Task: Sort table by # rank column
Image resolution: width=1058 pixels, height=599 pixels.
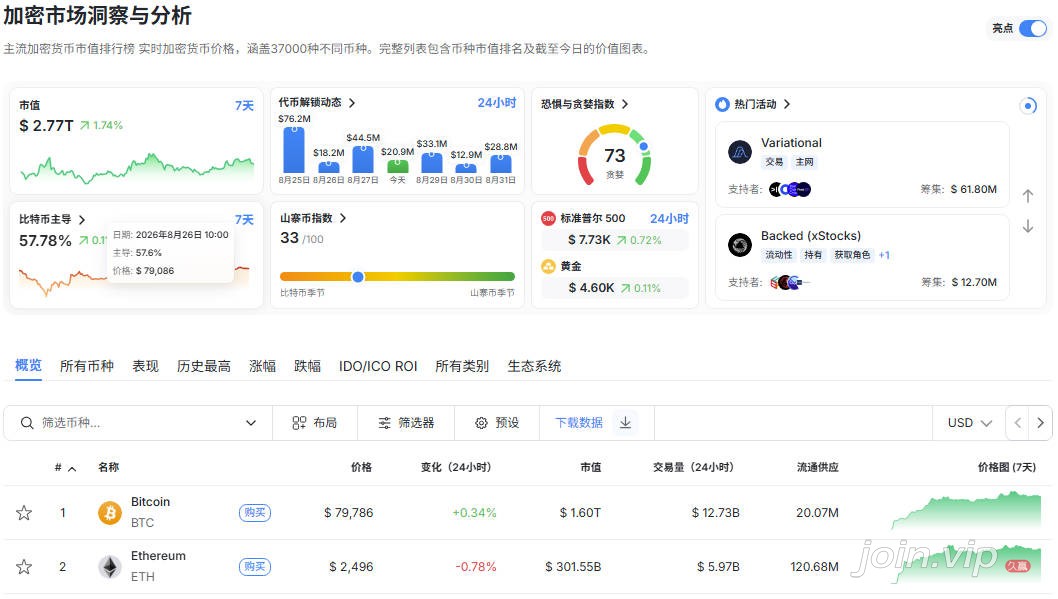Action: [65, 467]
